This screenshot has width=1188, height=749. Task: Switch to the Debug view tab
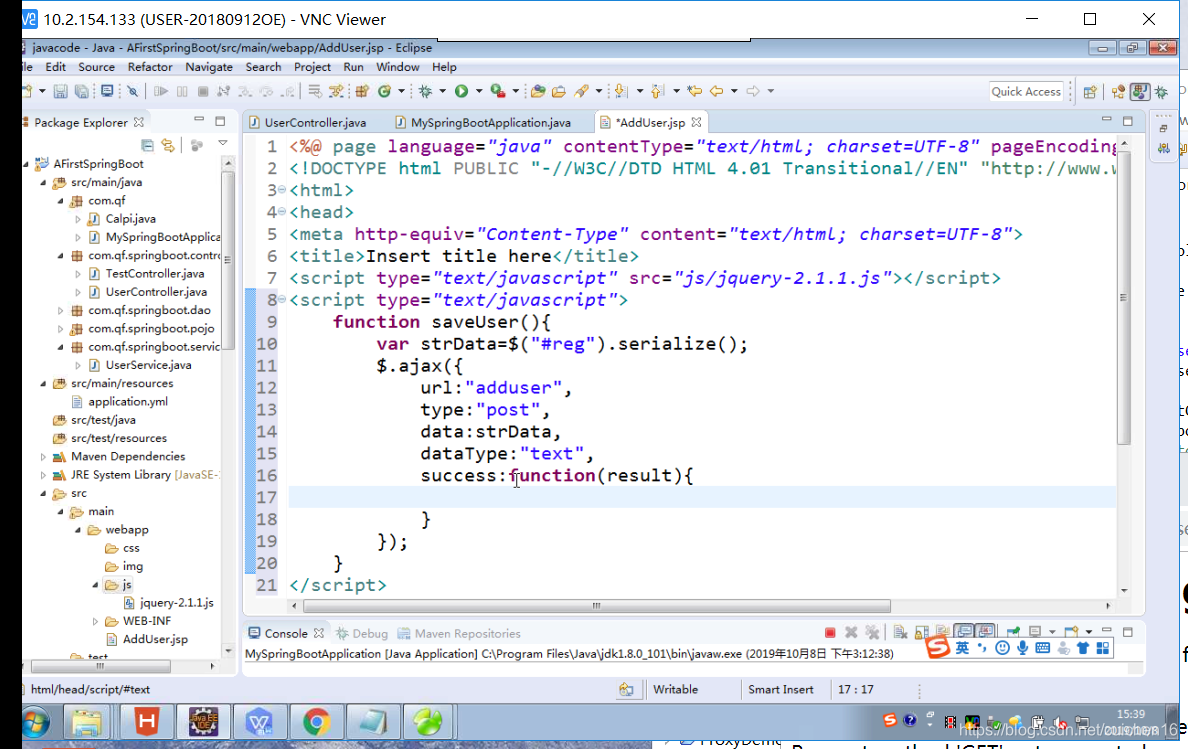[361, 634]
